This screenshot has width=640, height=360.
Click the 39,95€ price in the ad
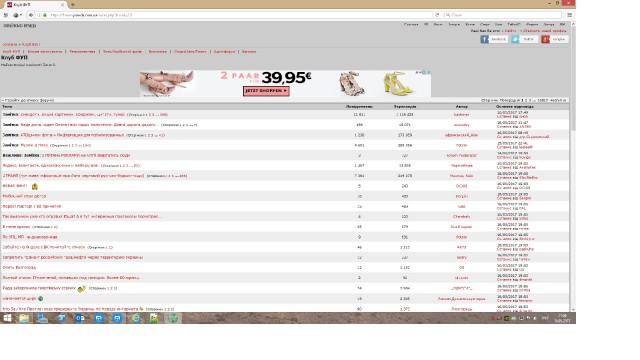287,77
